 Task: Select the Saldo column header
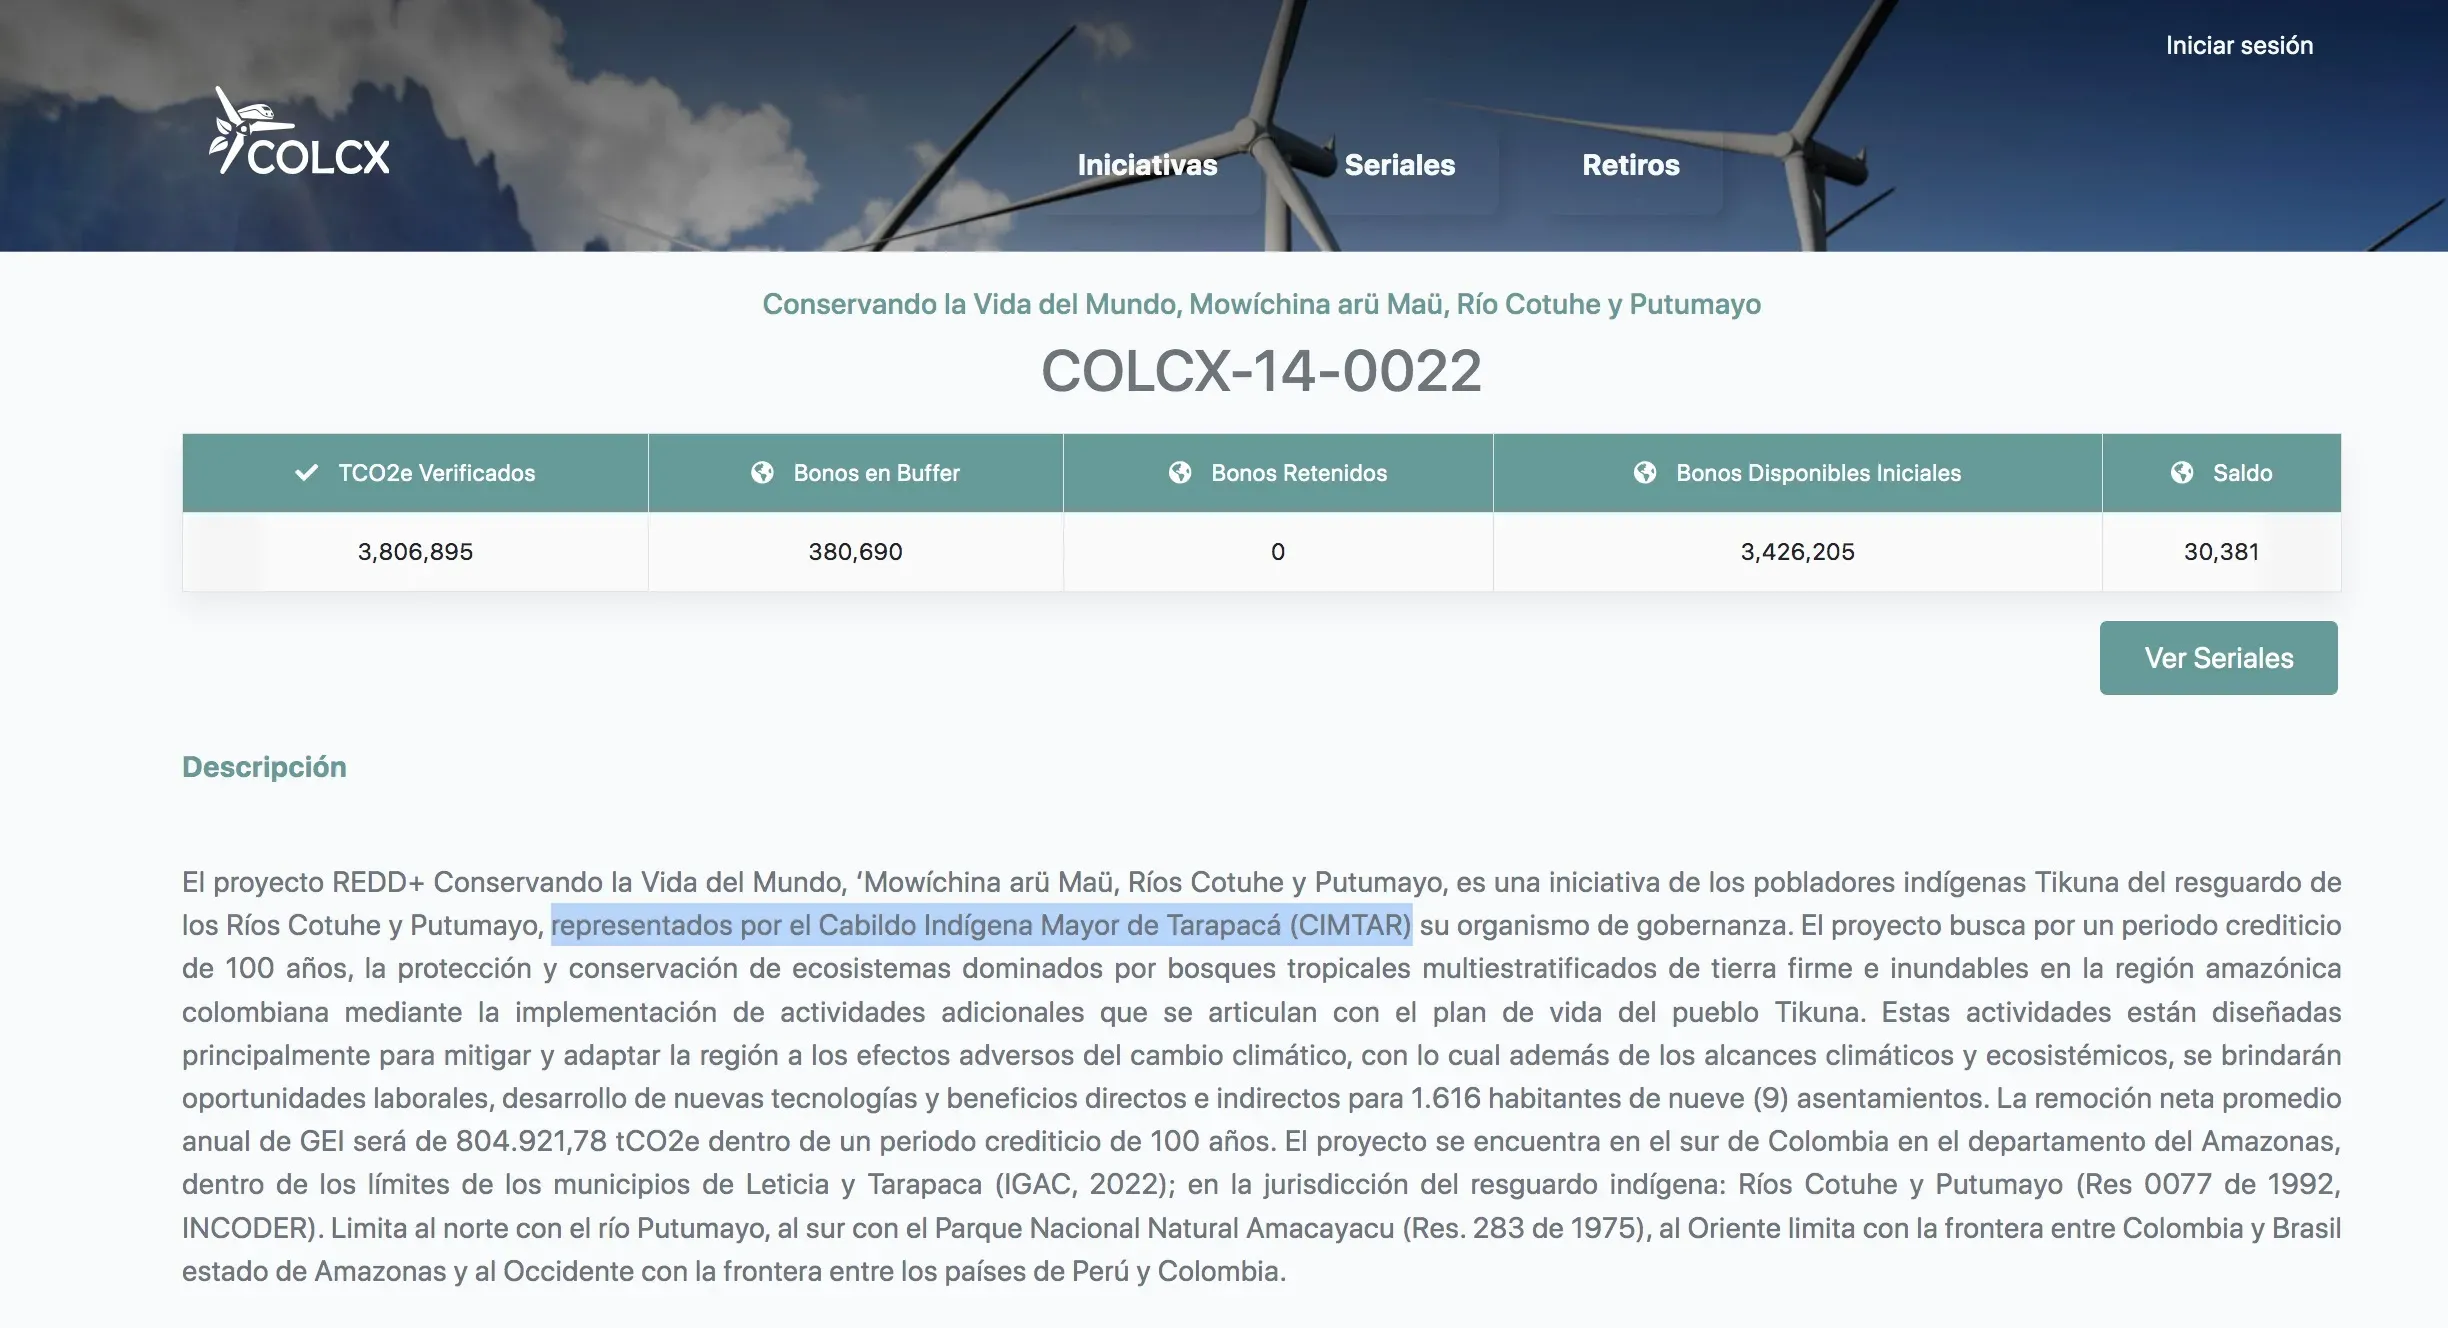(2221, 473)
